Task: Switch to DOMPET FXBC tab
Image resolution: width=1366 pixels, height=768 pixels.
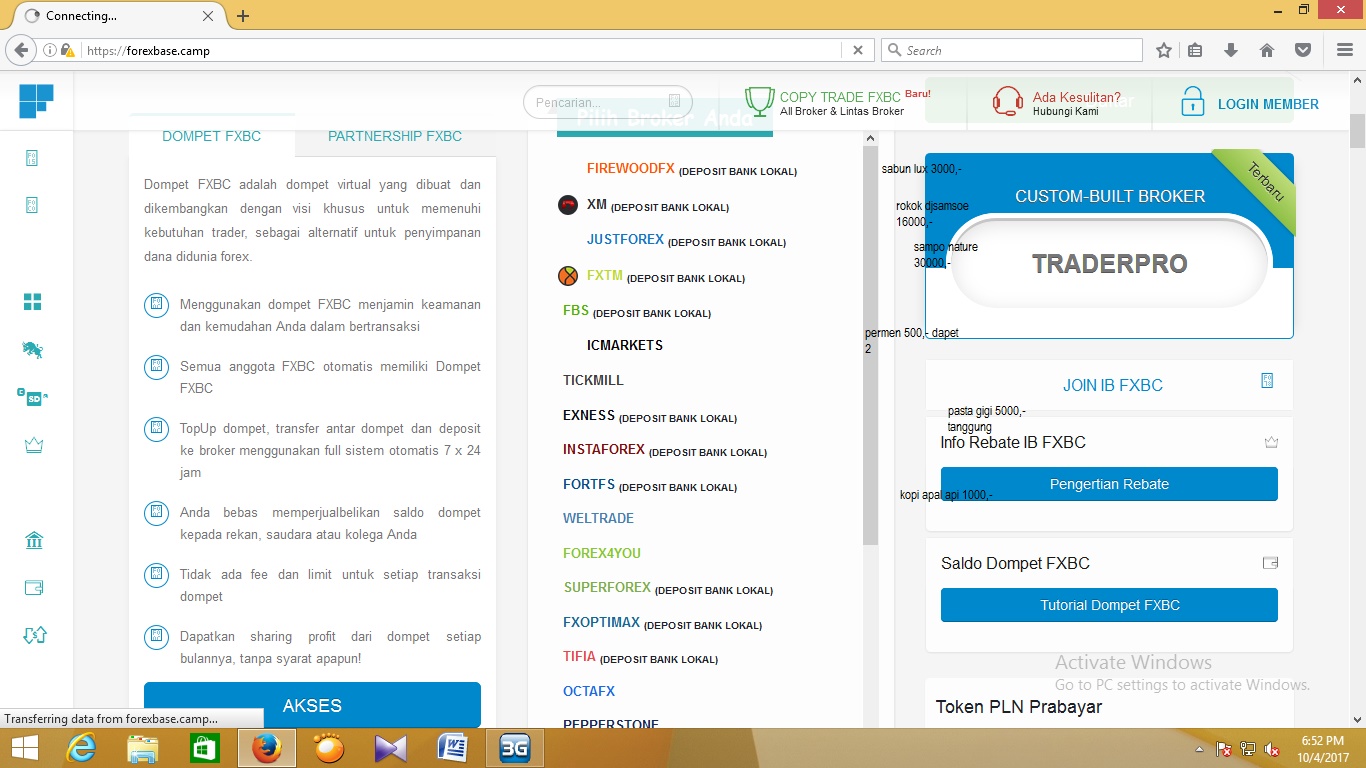Action: [x=211, y=136]
